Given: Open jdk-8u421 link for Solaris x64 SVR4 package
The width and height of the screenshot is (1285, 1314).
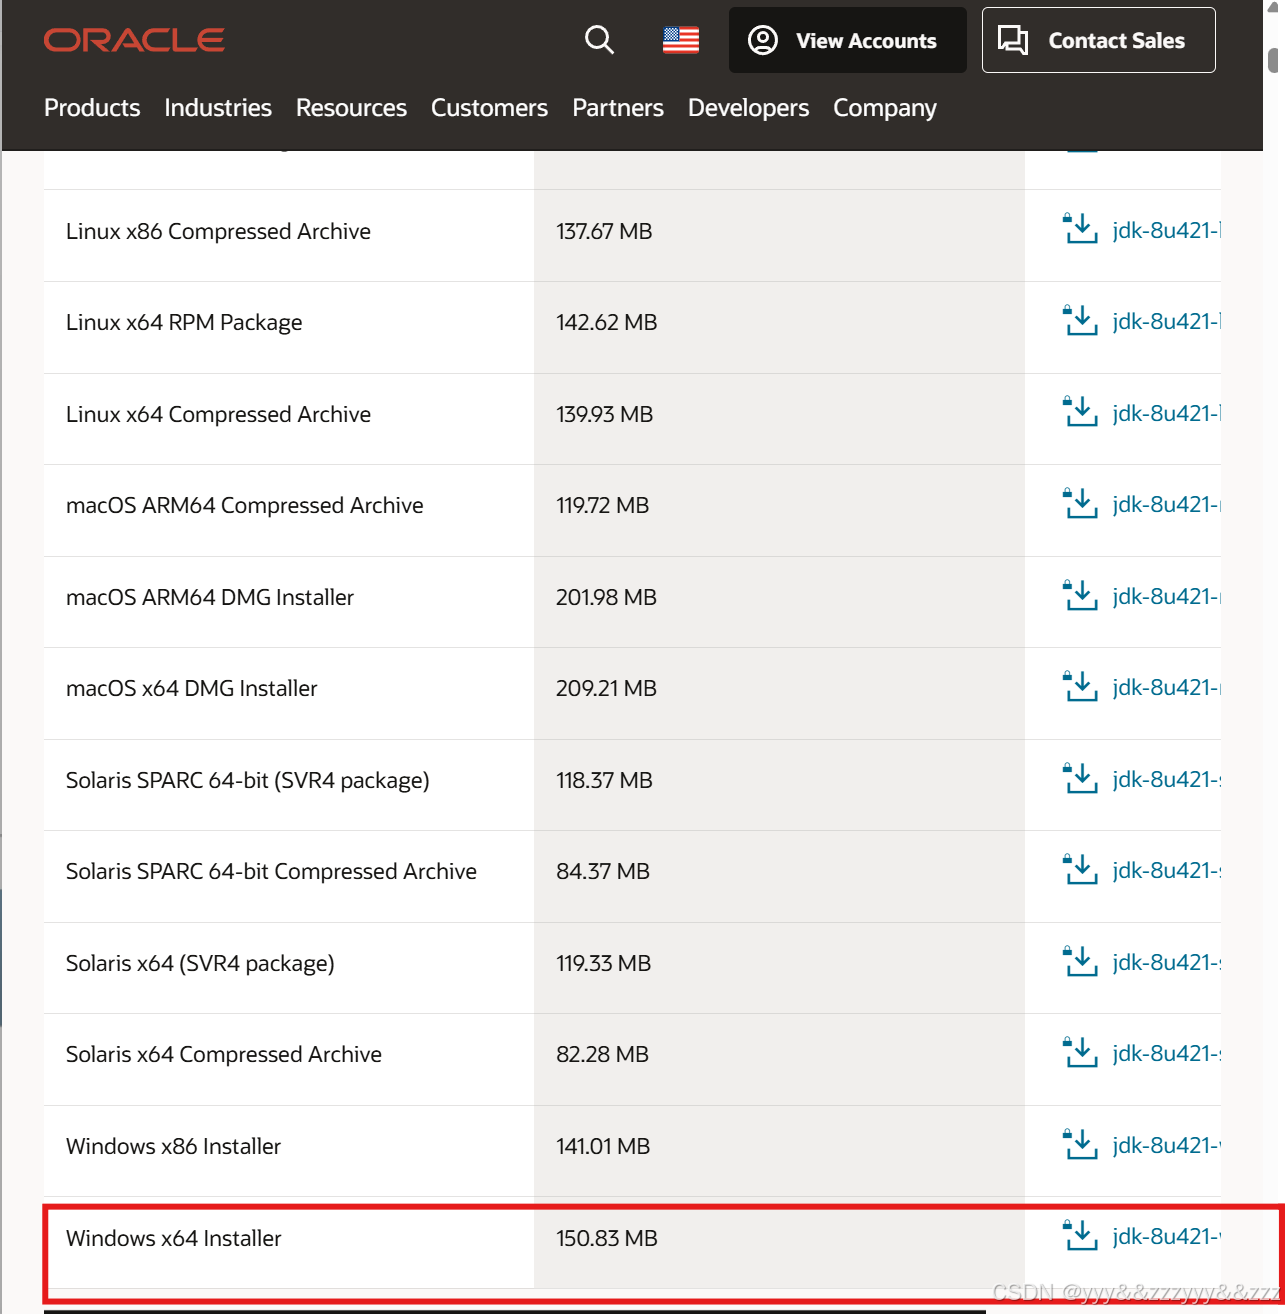Looking at the screenshot, I should coord(1167,962).
